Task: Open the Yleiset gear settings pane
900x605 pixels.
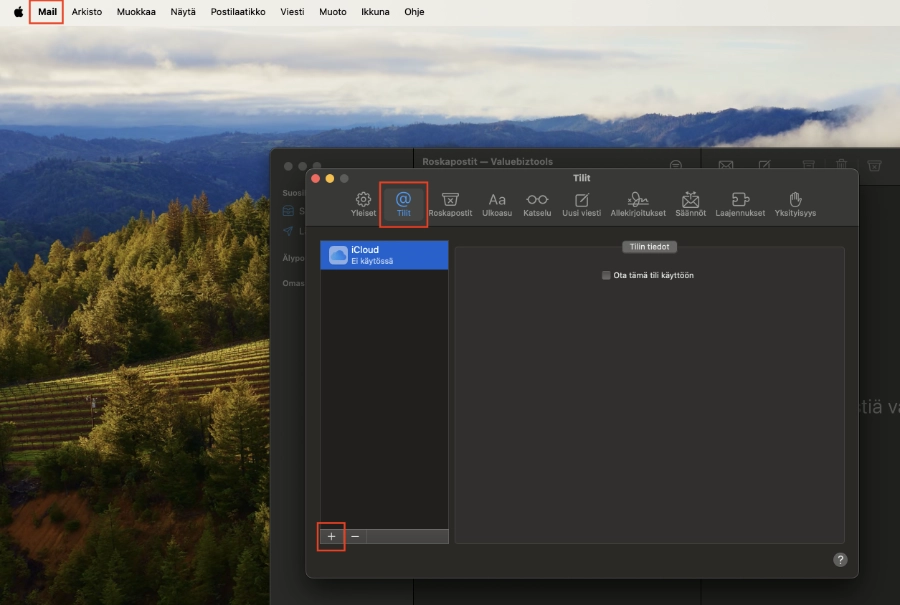Action: [363, 204]
